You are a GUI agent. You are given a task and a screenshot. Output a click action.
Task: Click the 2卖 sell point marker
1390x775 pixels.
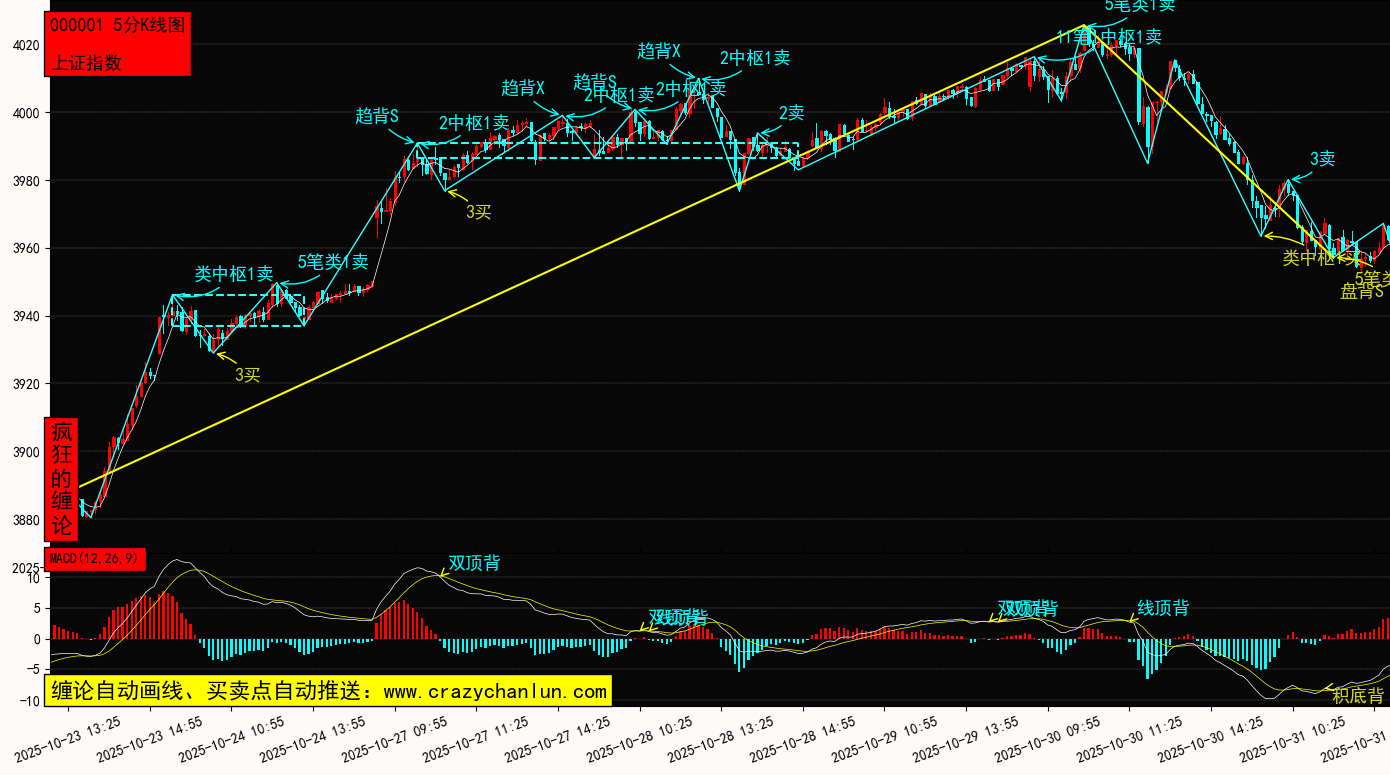coord(791,113)
